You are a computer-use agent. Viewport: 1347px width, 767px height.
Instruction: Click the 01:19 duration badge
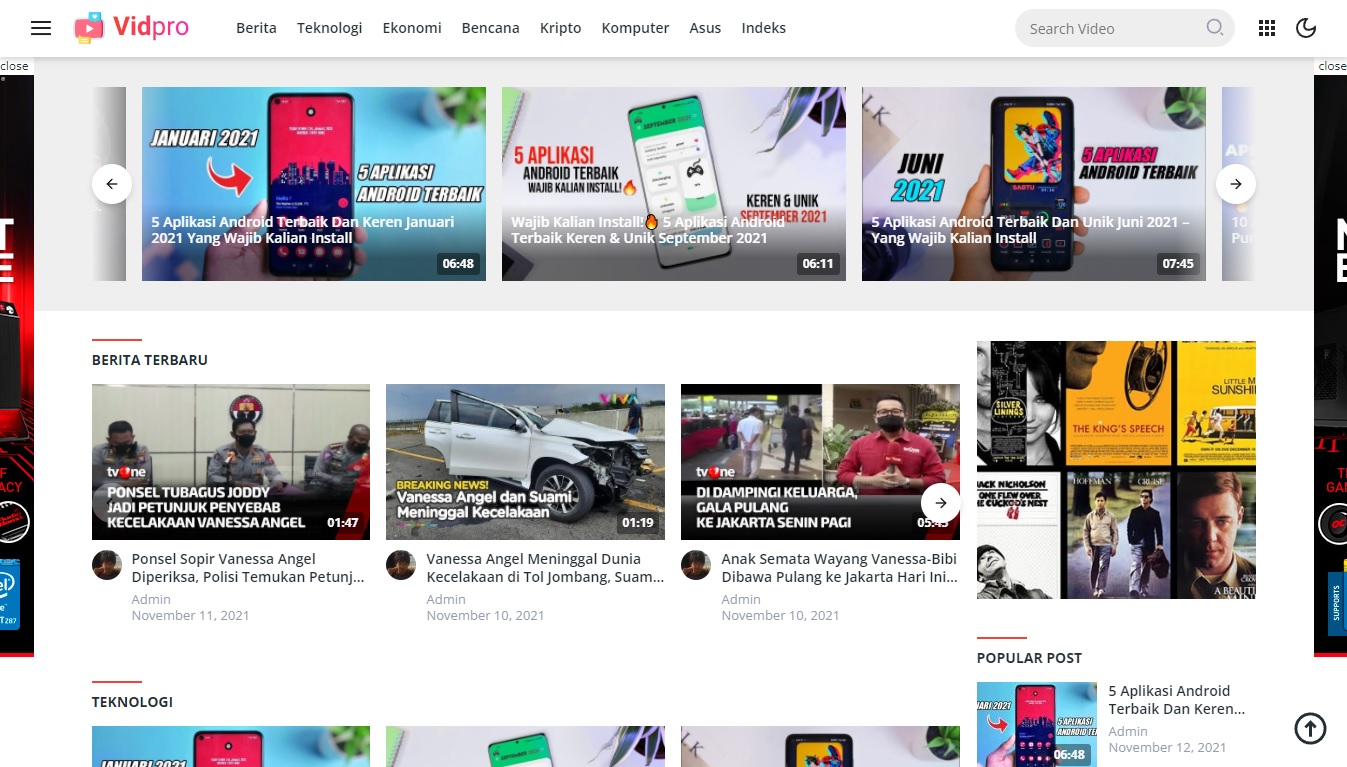coord(637,522)
